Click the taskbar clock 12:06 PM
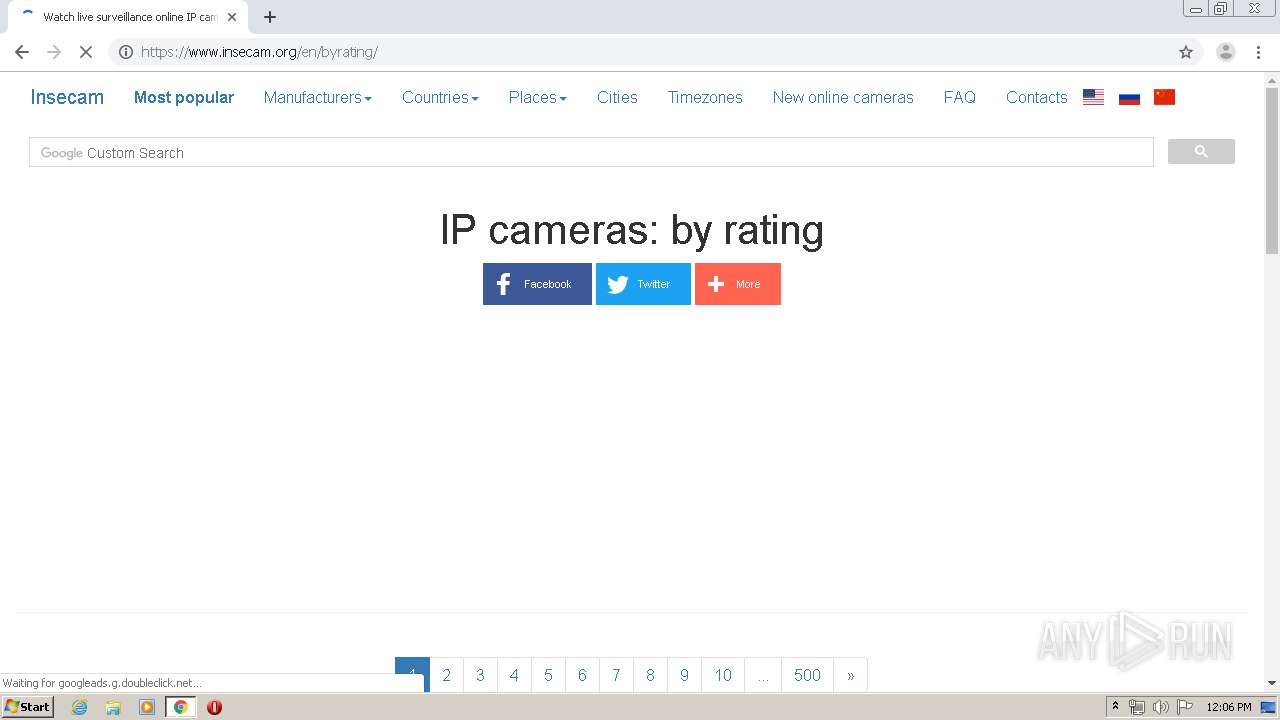The height and width of the screenshot is (720, 1280). pyautogui.click(x=1228, y=707)
